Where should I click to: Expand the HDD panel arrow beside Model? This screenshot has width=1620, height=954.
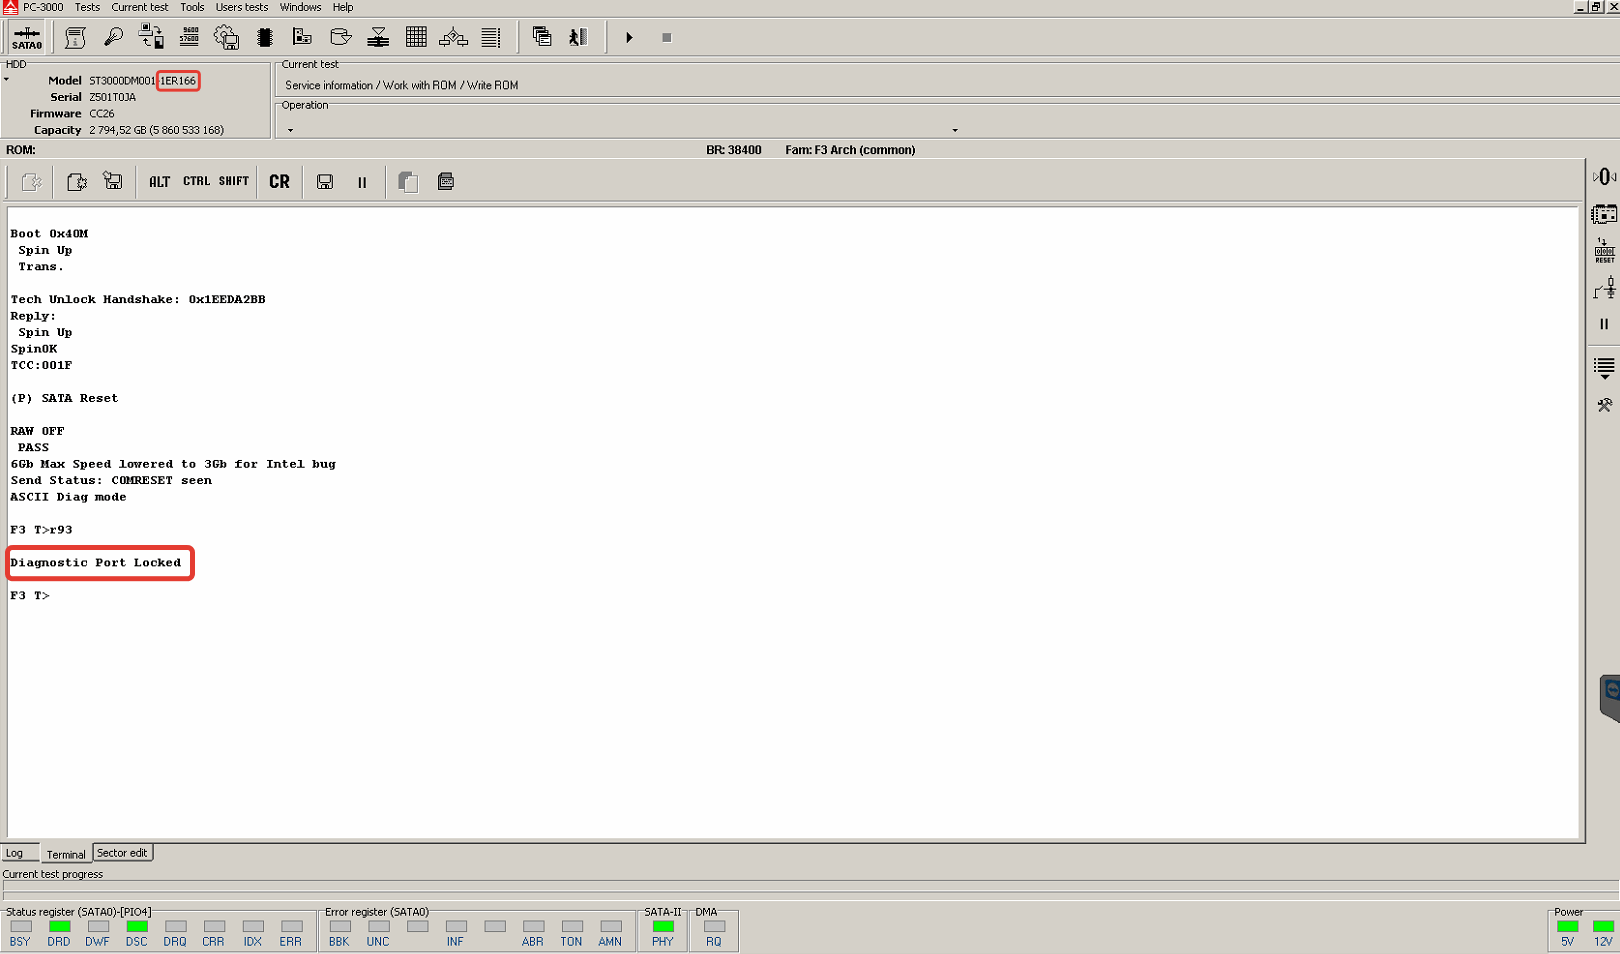pos(7,80)
